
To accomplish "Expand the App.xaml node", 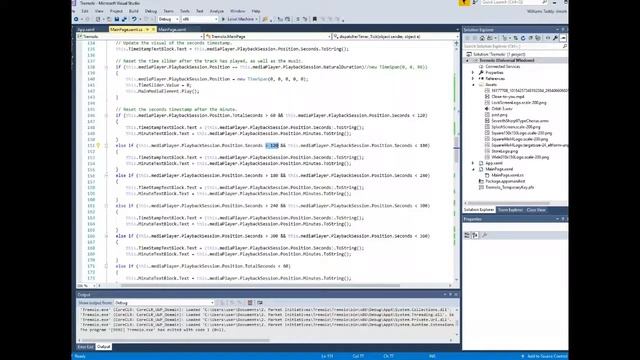I will (x=473, y=163).
